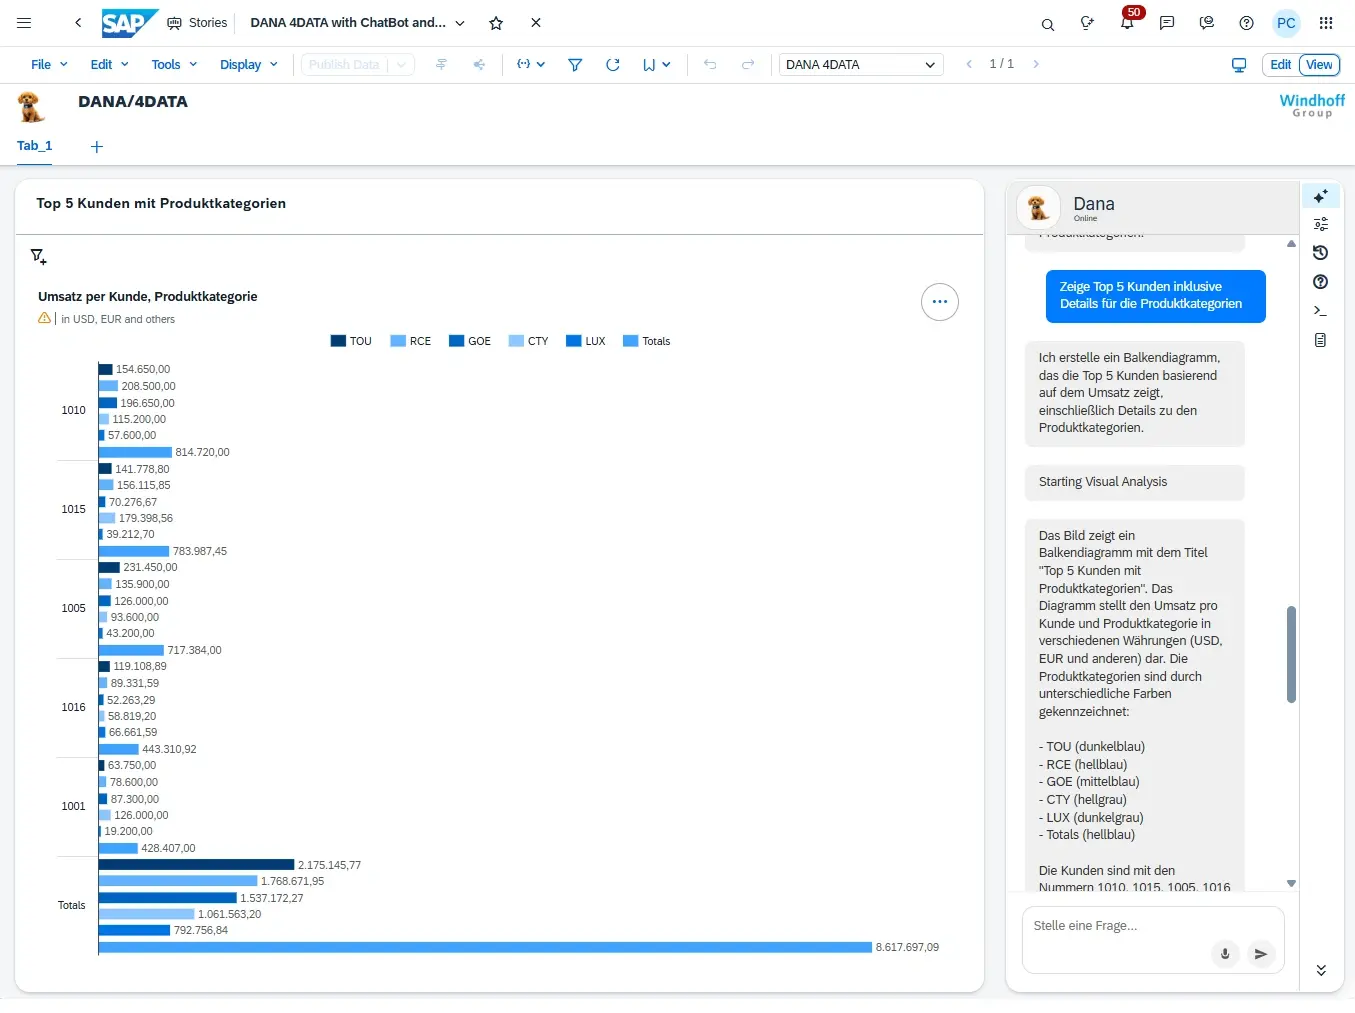Expand the bookmark dropdown in the toolbar

coord(667,64)
